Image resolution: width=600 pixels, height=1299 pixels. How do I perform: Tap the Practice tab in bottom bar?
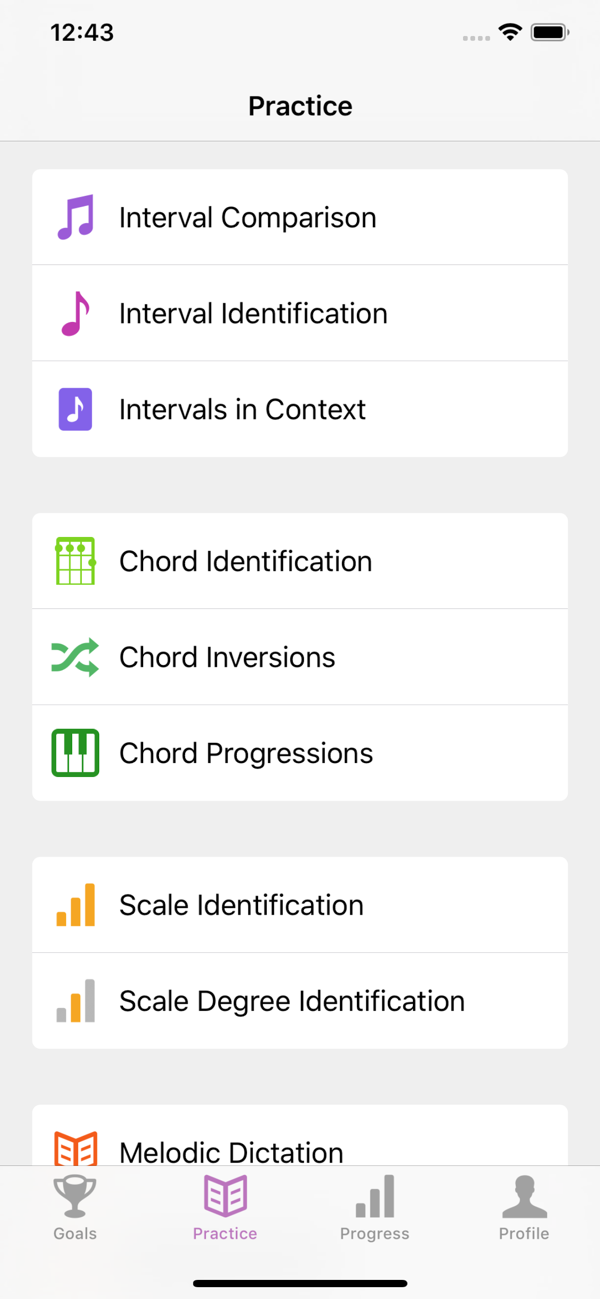pos(225,1207)
